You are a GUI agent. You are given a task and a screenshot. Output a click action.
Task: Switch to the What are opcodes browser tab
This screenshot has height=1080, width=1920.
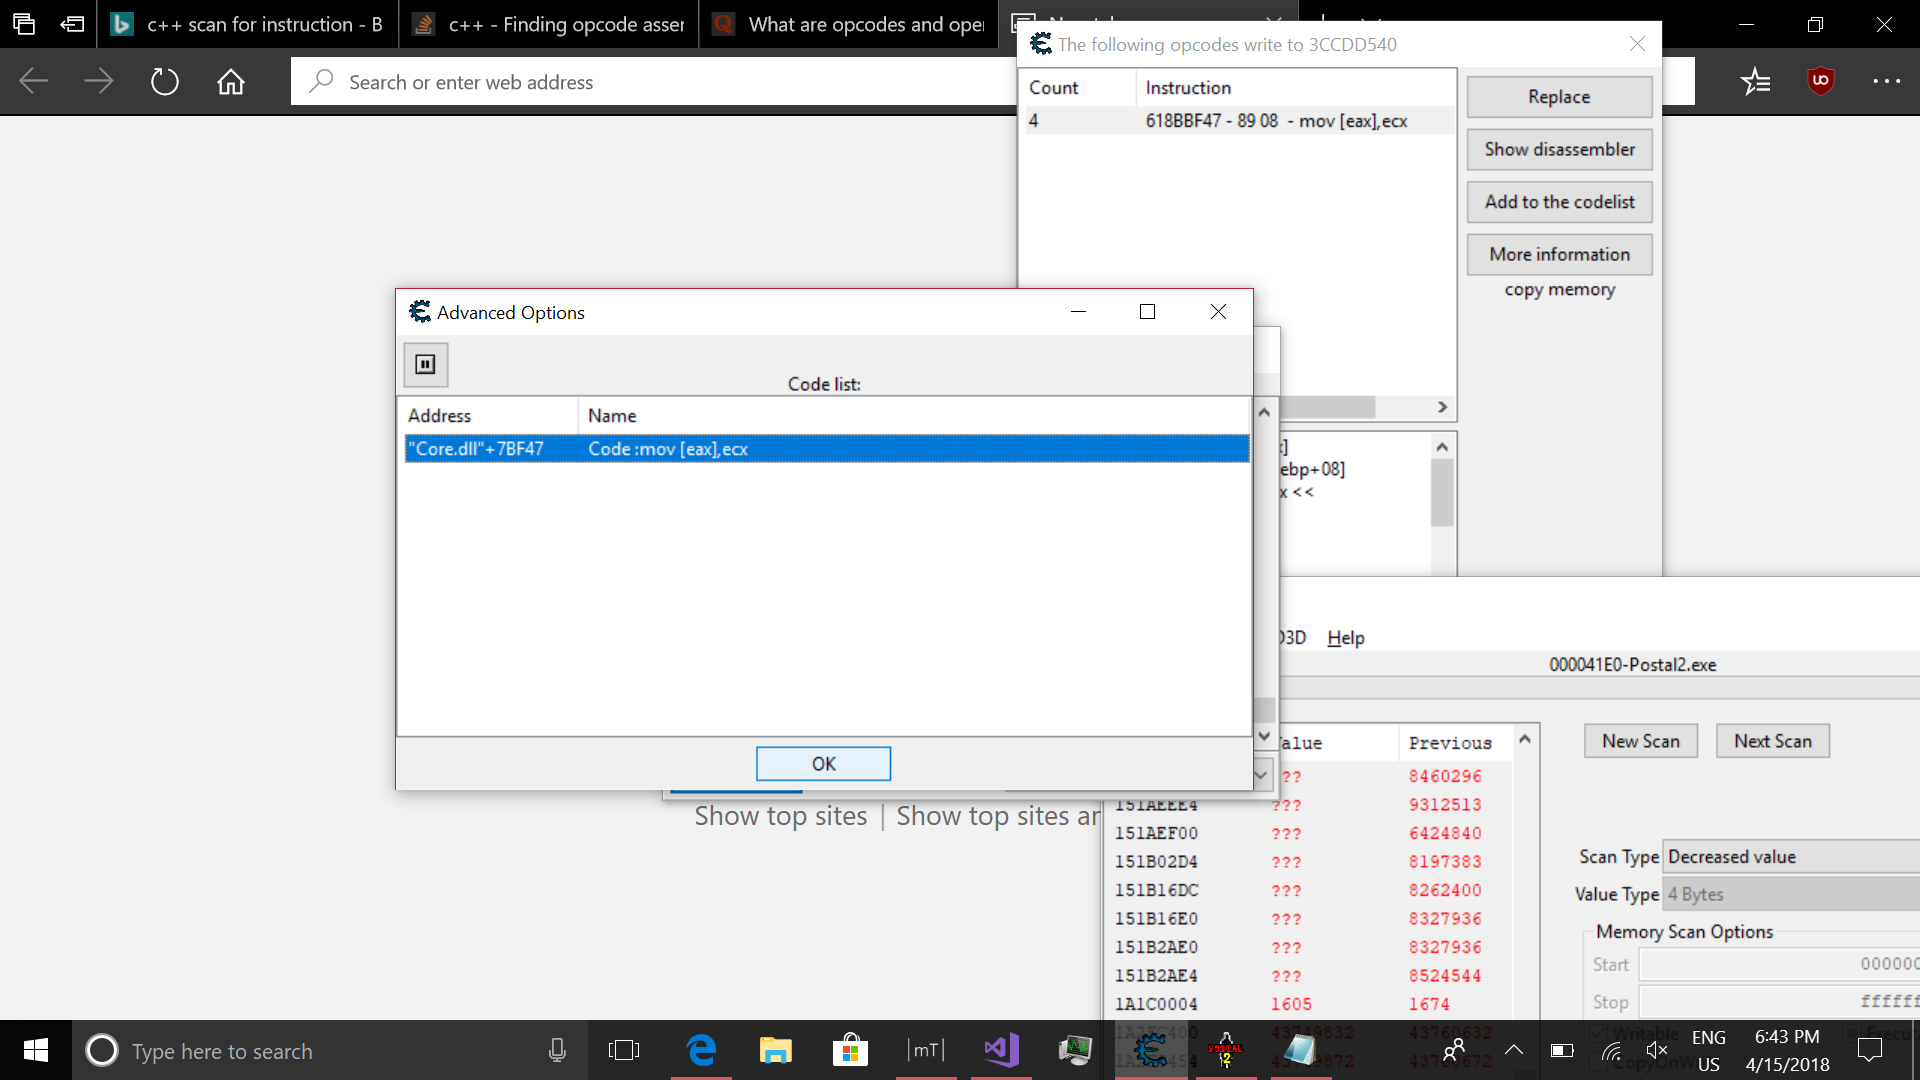point(848,24)
